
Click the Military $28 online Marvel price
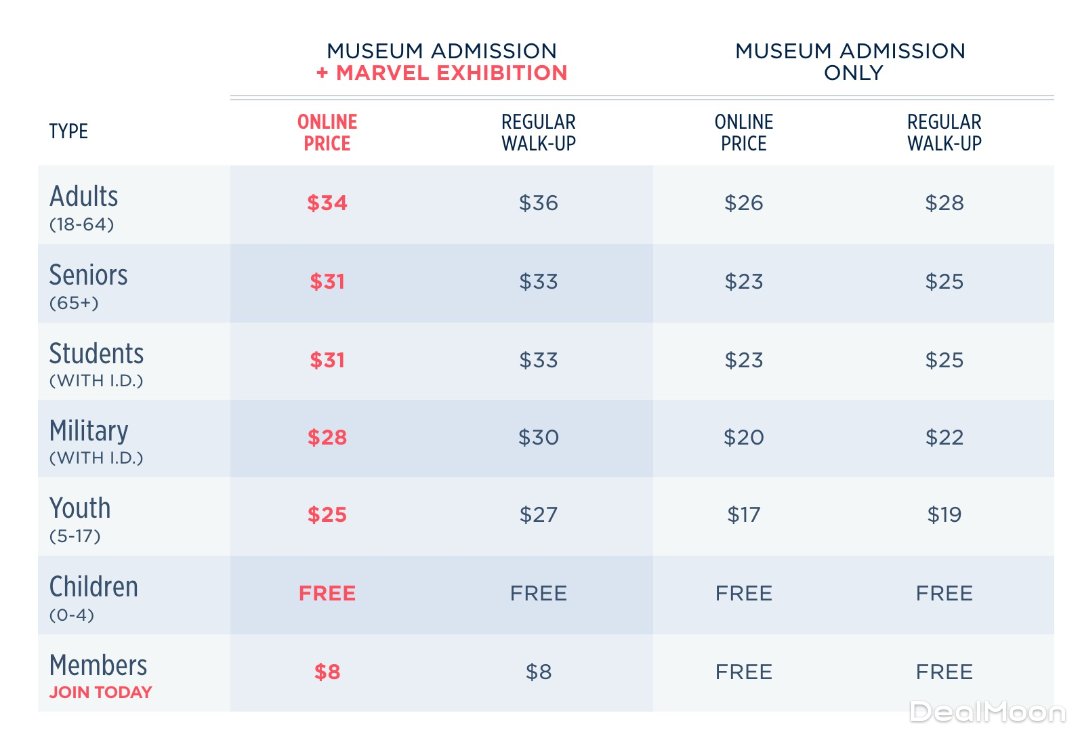[327, 438]
